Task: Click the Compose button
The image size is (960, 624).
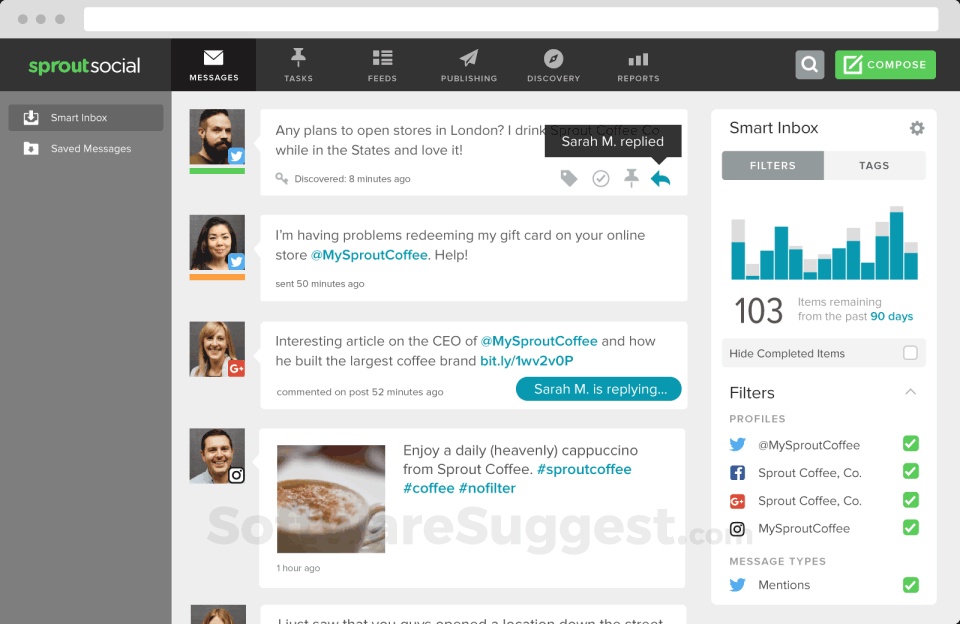Action: 885,64
